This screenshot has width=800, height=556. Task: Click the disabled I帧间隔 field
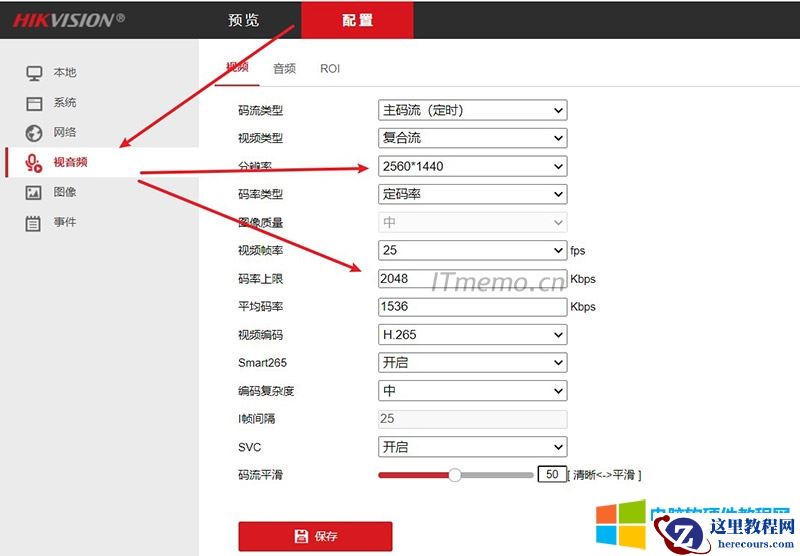tap(472, 419)
